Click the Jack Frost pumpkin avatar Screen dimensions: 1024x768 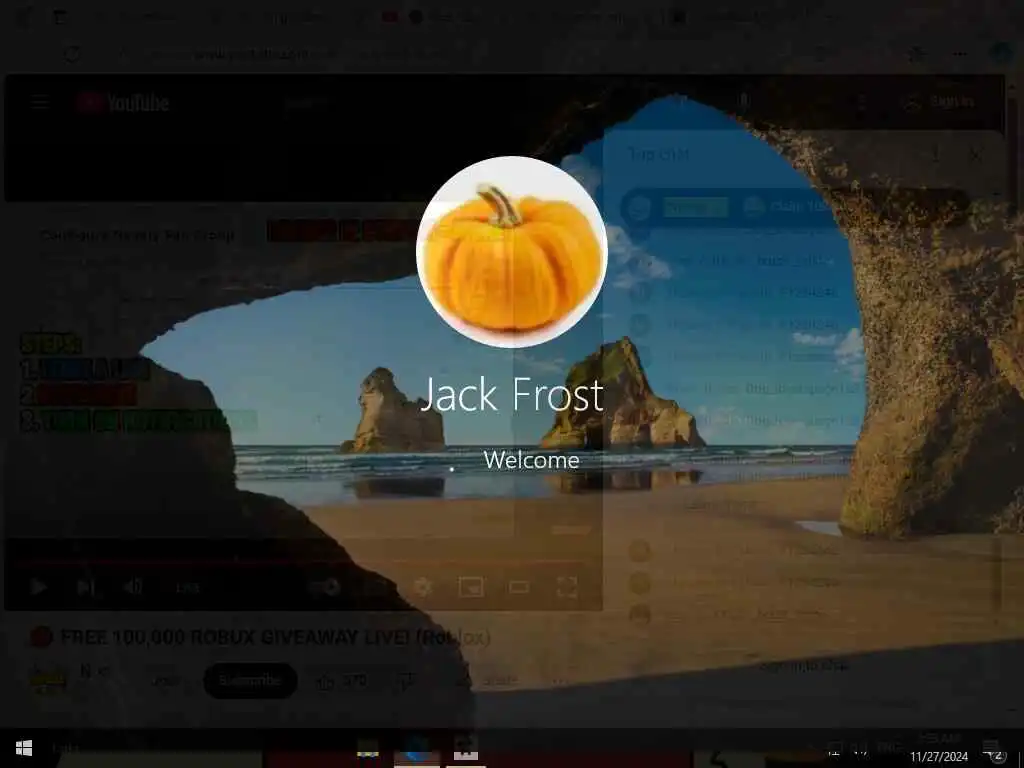pyautogui.click(x=512, y=252)
